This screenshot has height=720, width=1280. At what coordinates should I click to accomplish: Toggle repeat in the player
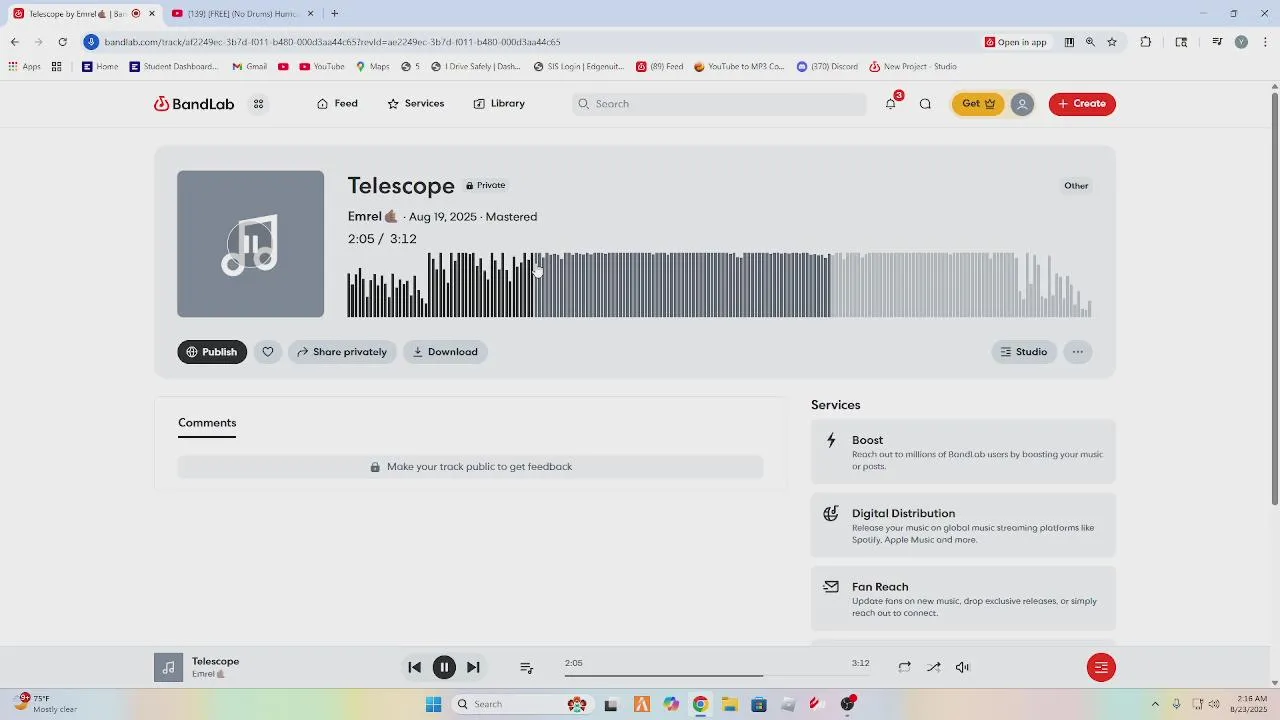pos(904,667)
